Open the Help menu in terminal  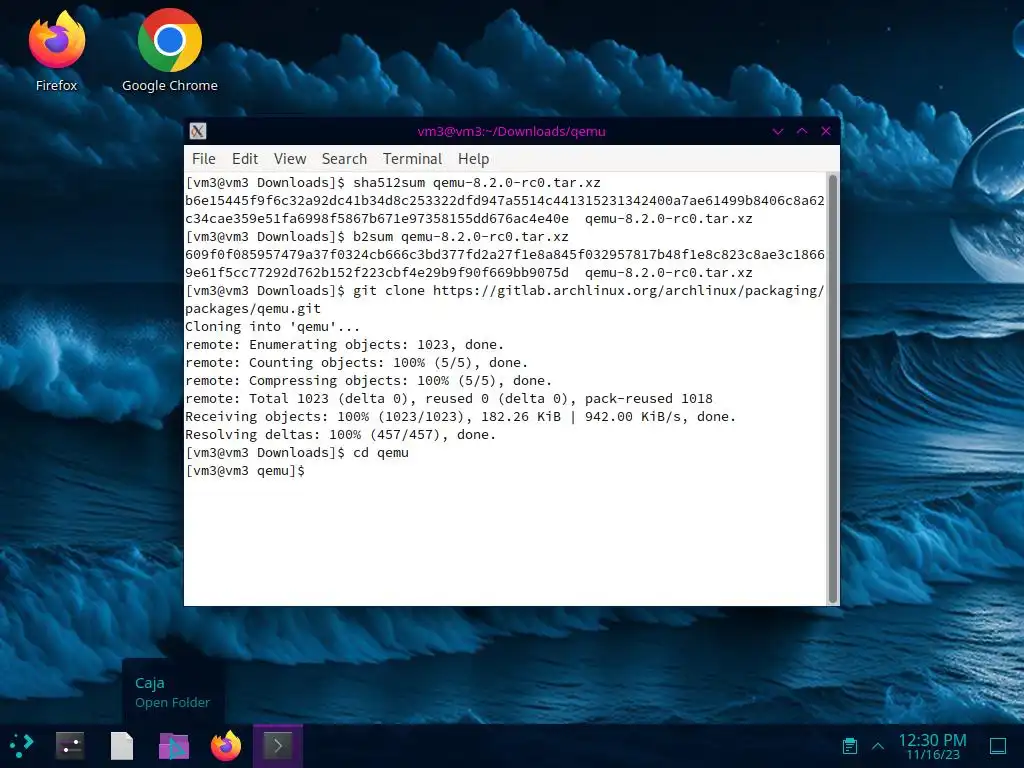pos(473,159)
